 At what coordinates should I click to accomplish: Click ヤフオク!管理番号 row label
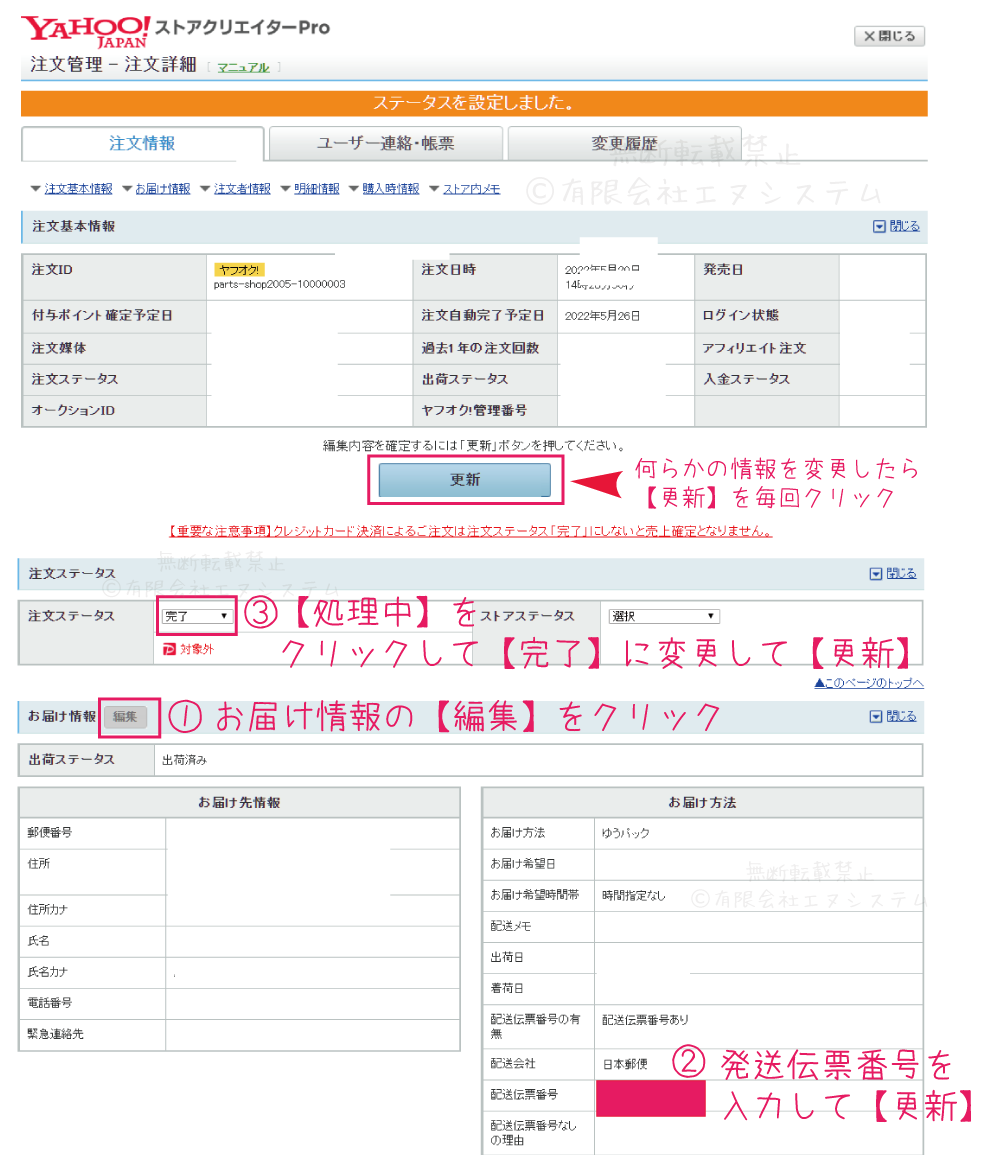(x=474, y=410)
